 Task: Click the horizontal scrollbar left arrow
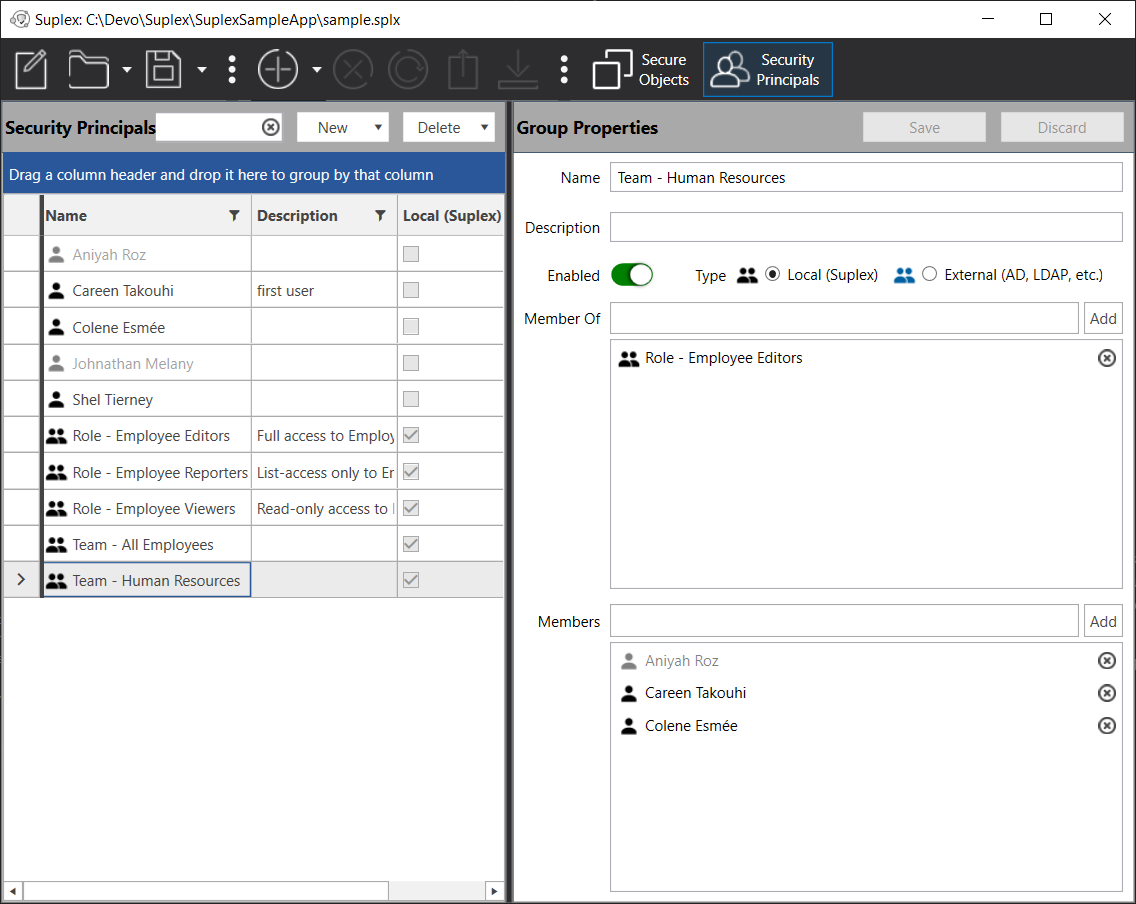pyautogui.click(x=12, y=891)
